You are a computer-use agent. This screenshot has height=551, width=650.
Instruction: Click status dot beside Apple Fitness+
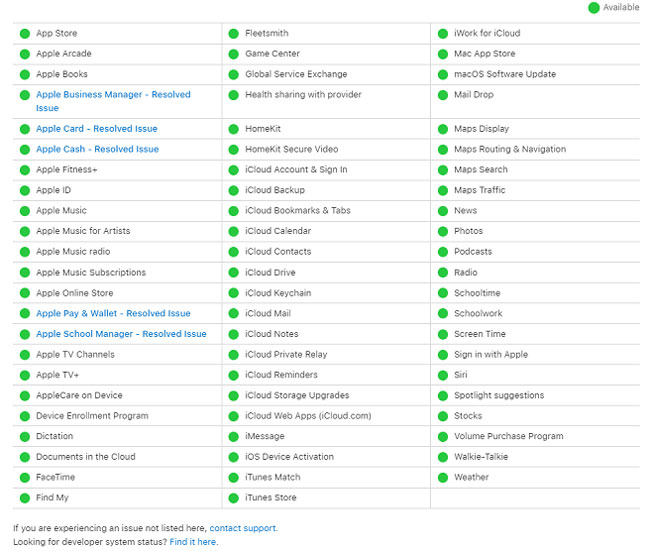point(25,170)
